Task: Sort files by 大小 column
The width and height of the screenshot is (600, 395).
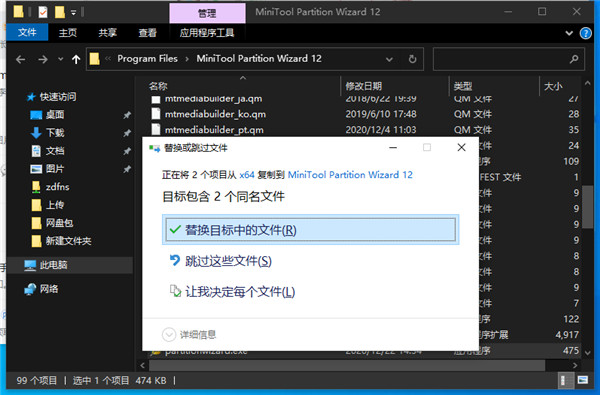Action: tap(553, 86)
